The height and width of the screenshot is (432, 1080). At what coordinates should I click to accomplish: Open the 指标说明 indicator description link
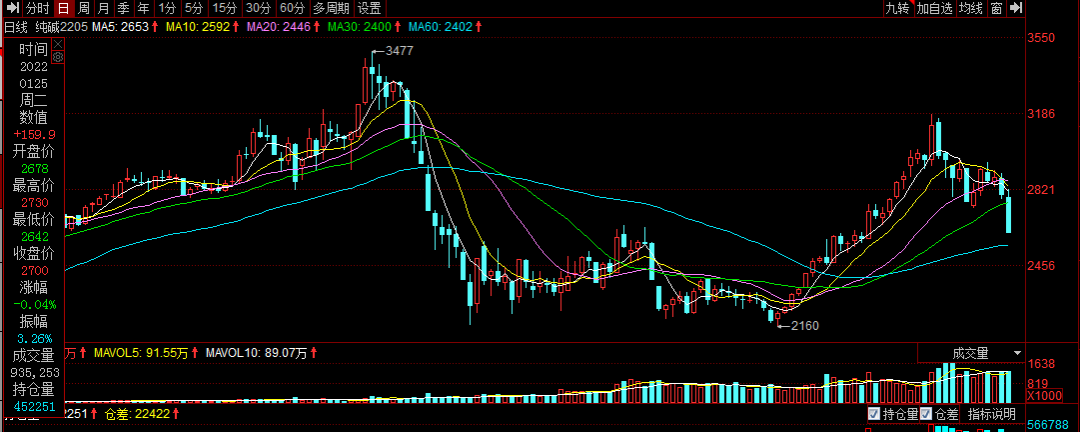[990, 414]
